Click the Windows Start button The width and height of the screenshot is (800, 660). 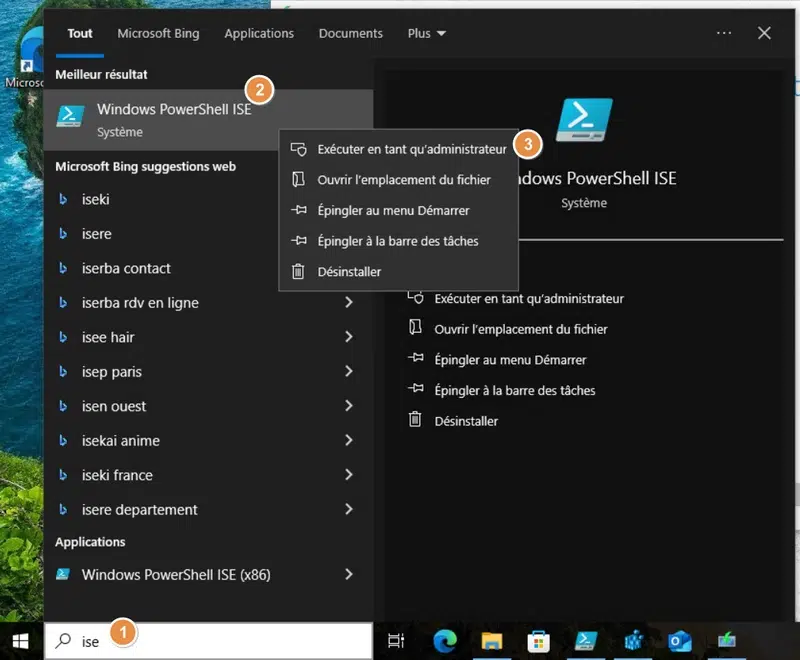21,641
